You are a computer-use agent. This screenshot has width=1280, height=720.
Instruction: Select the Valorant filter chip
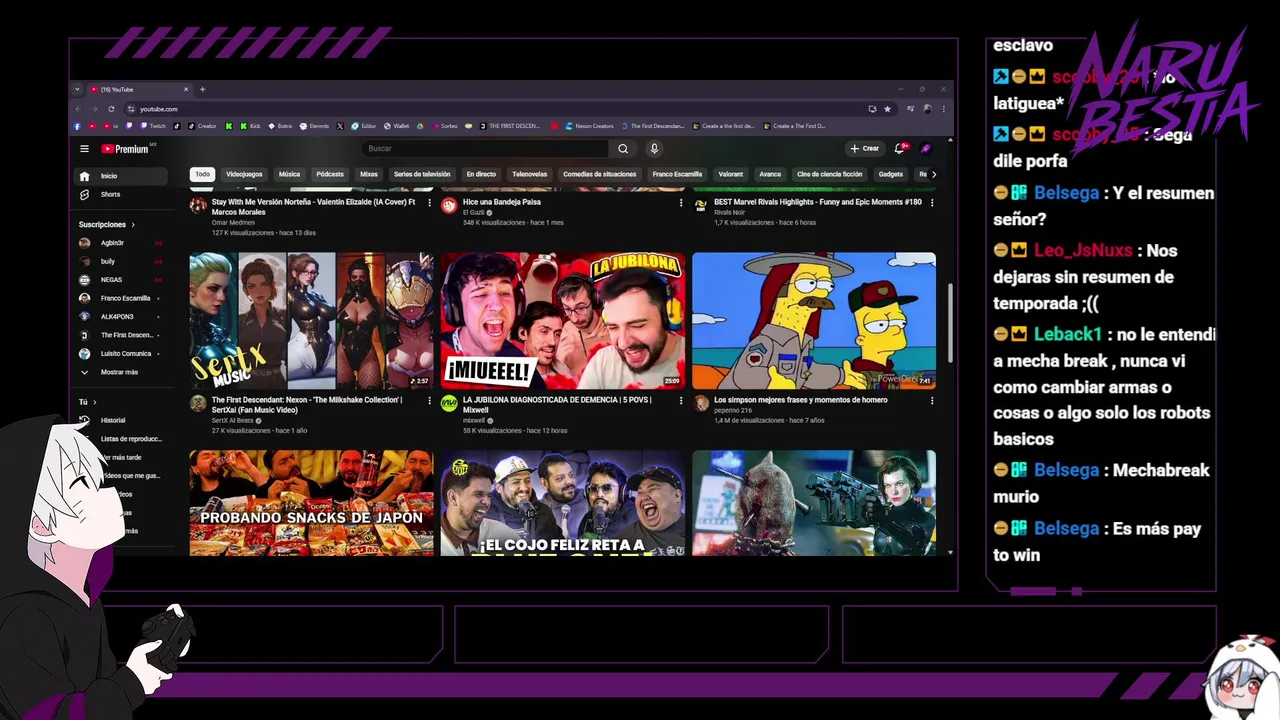point(731,174)
